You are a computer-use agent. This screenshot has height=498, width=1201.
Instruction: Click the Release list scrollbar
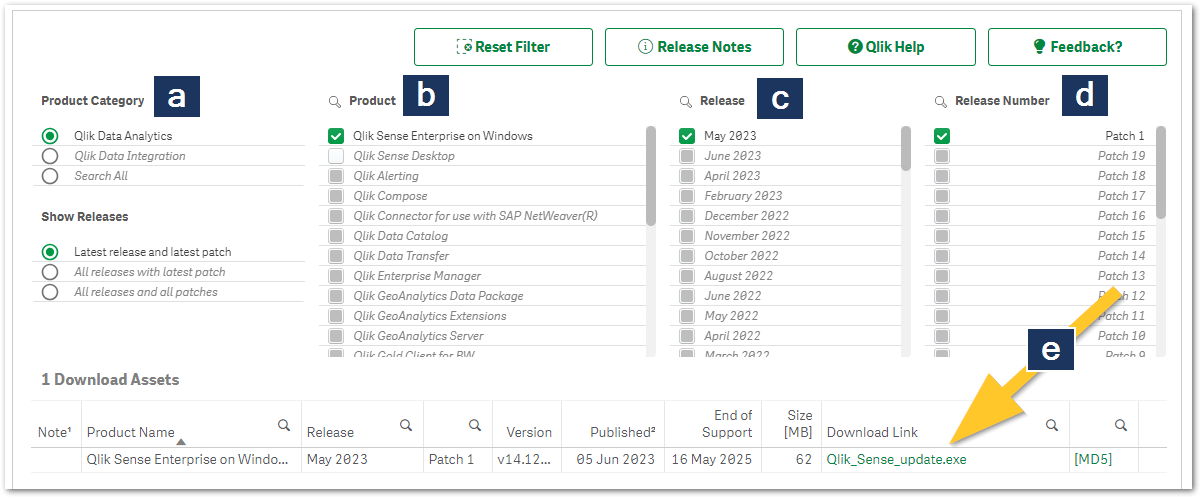(906, 148)
